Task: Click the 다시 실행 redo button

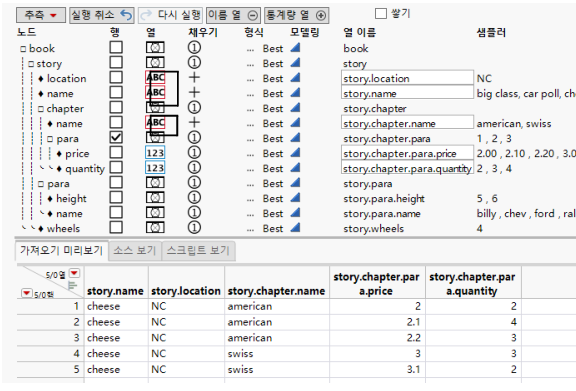Action: pyautogui.click(x=171, y=15)
